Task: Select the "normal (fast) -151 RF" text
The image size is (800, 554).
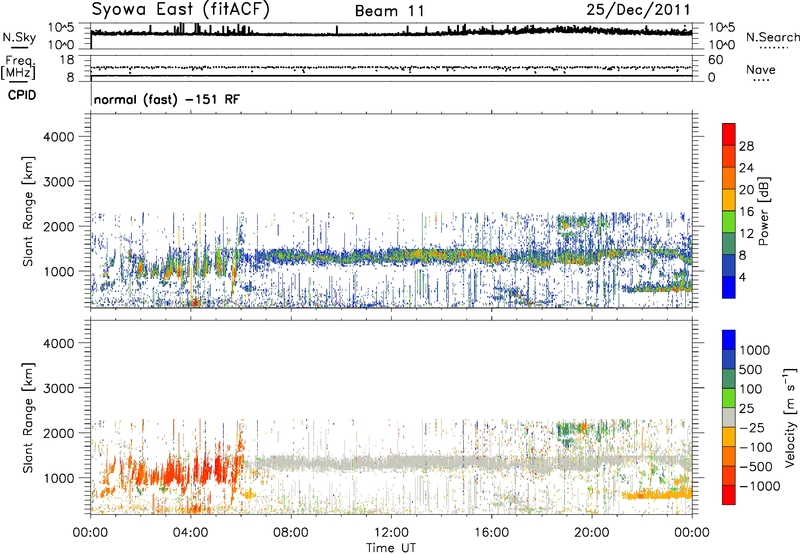Action: pos(166,99)
